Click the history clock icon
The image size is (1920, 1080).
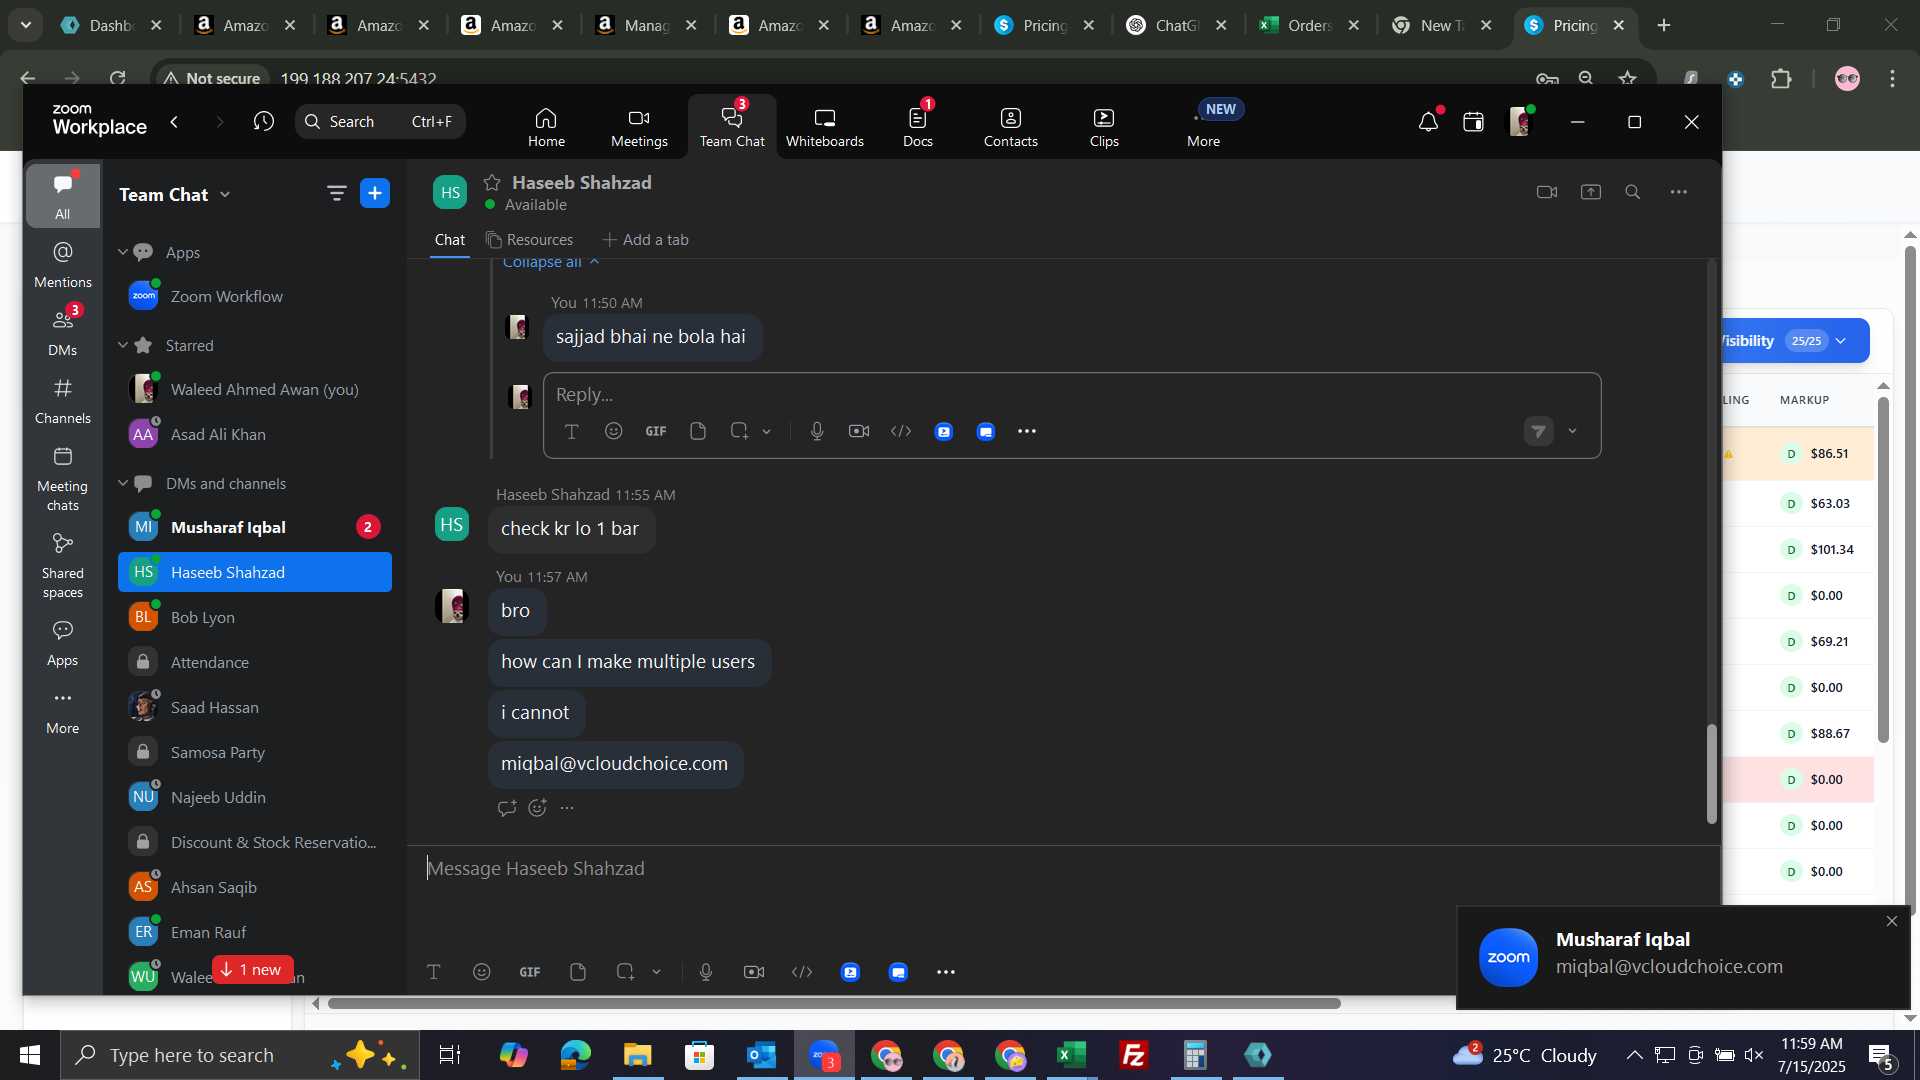point(264,122)
